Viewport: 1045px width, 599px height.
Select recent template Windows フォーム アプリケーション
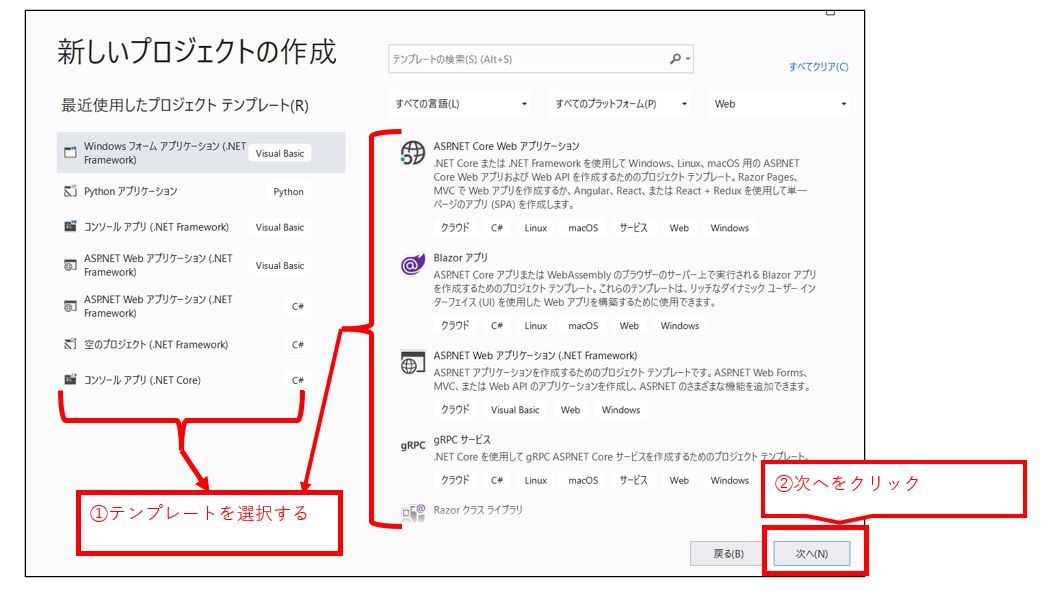[201, 153]
